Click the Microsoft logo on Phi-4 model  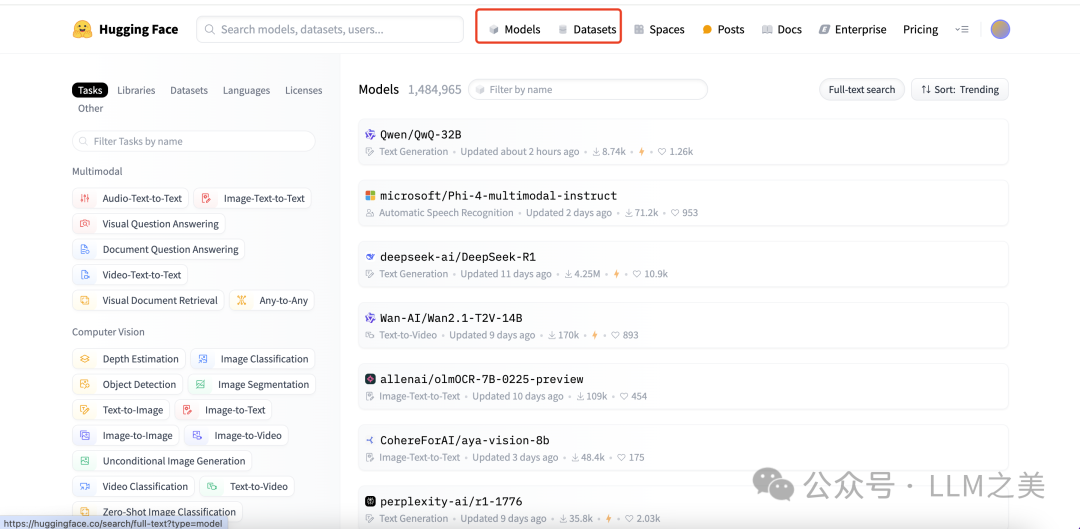coord(371,196)
